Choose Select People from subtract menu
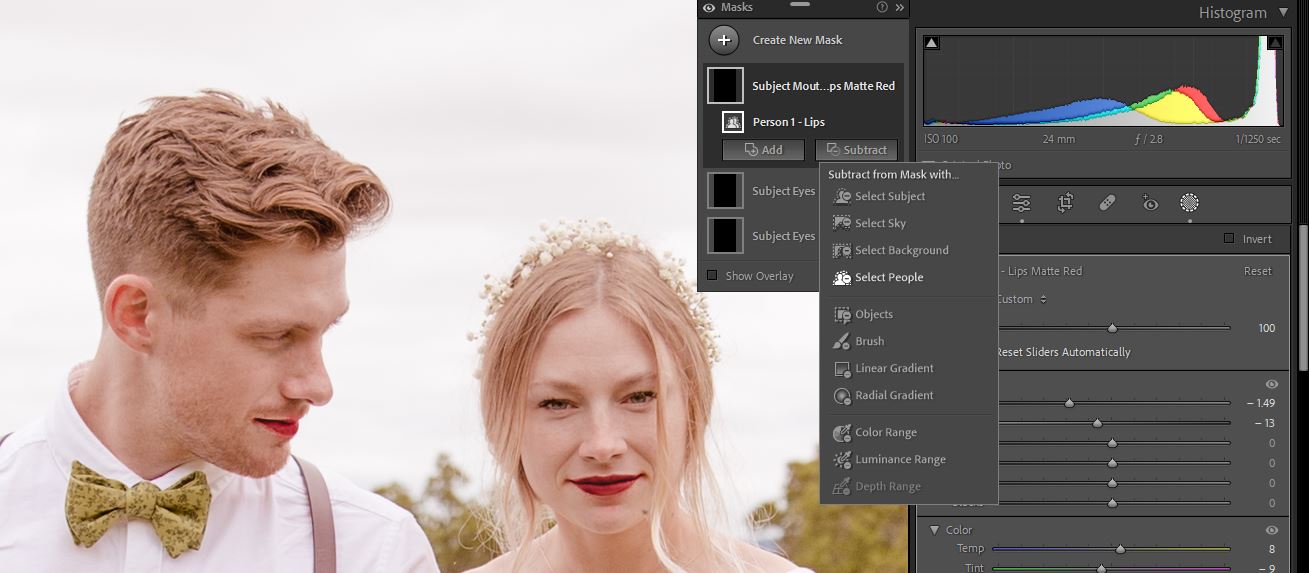Screen dimensions: 1309x573 click(x=888, y=277)
